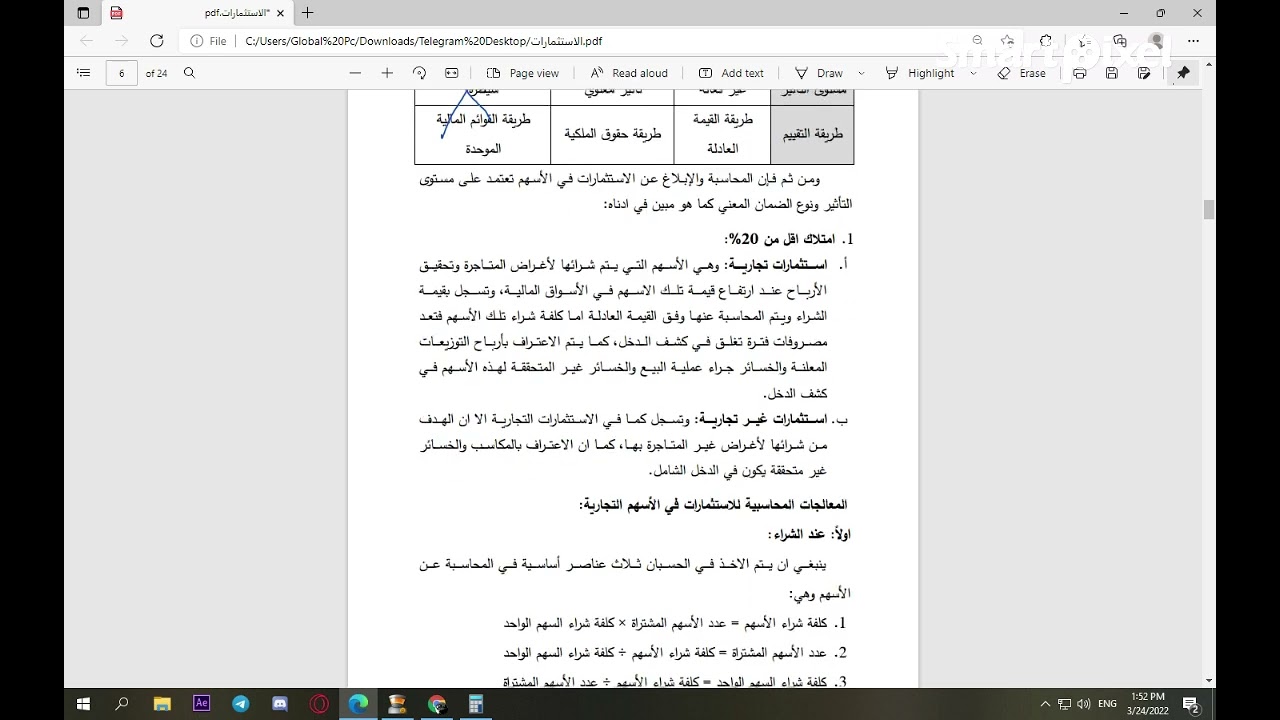
Task: Click the scrollbar down arrow
Action: tap(1209, 682)
